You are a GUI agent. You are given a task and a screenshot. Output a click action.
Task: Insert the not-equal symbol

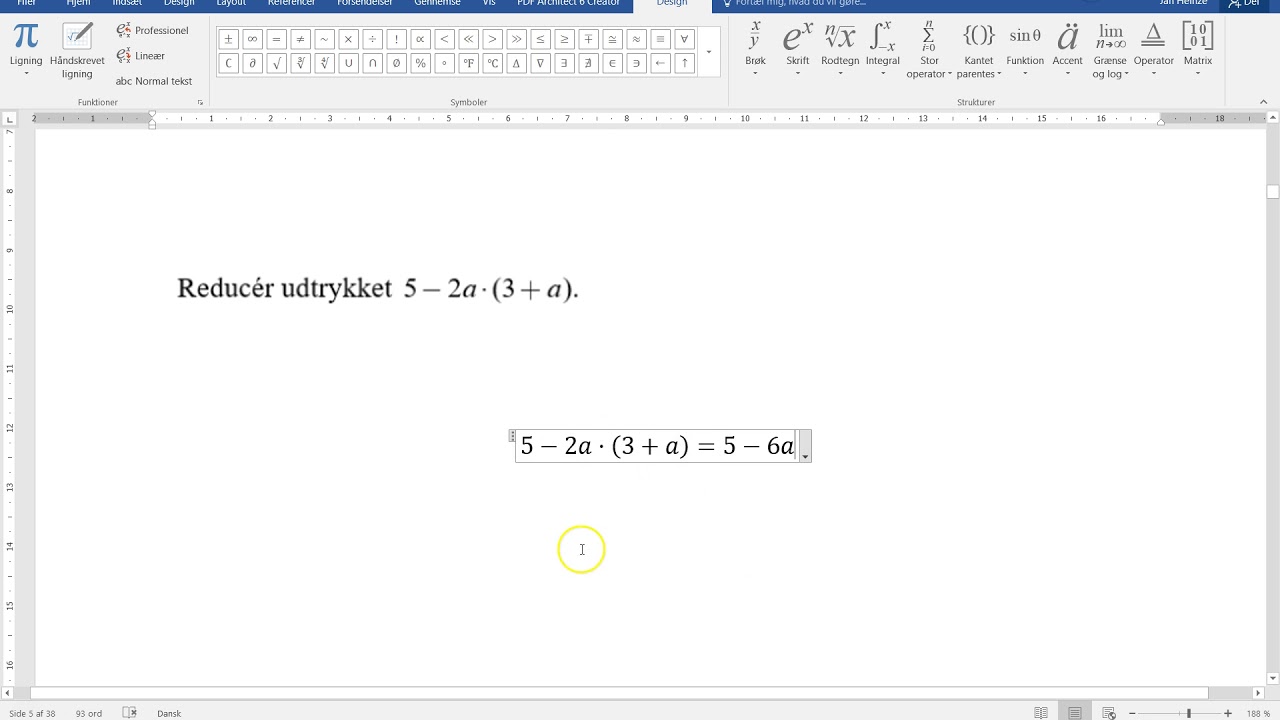(x=300, y=40)
